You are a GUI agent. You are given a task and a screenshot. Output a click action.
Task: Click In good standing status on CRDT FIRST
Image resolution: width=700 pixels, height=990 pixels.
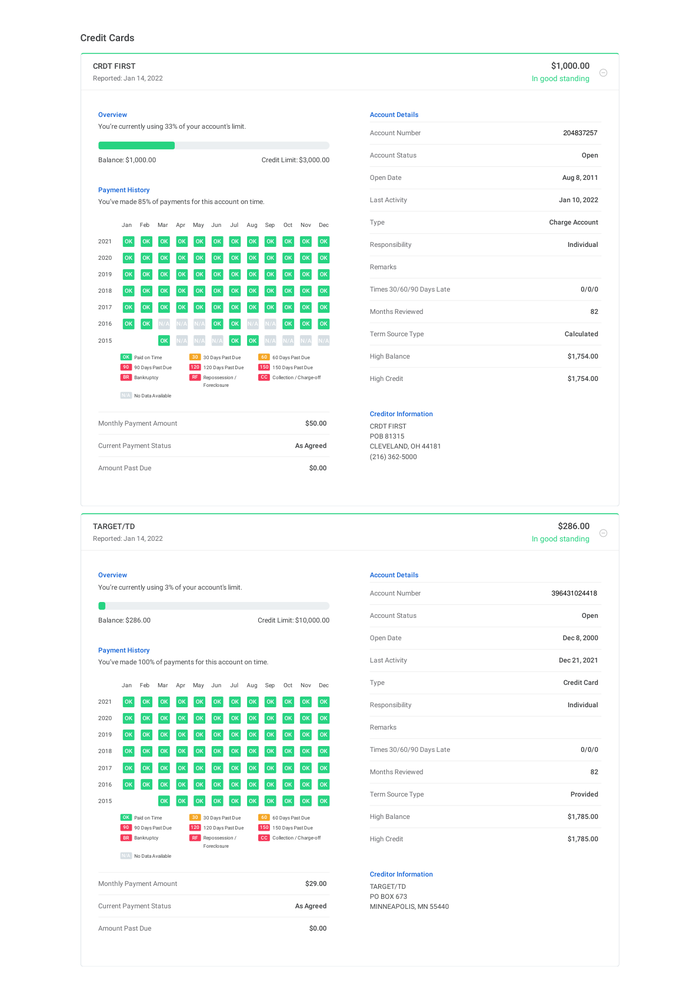point(561,79)
